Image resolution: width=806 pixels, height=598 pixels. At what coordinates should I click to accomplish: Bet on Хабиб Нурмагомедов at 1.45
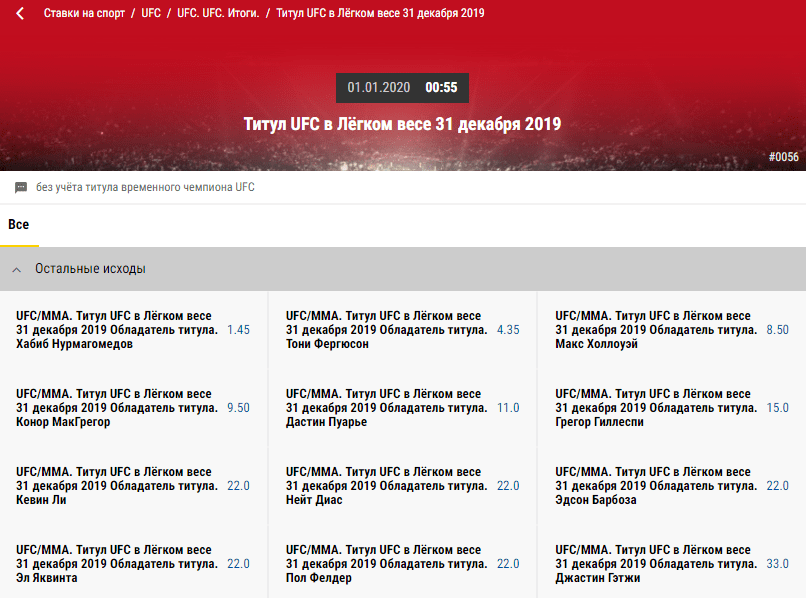point(239,330)
